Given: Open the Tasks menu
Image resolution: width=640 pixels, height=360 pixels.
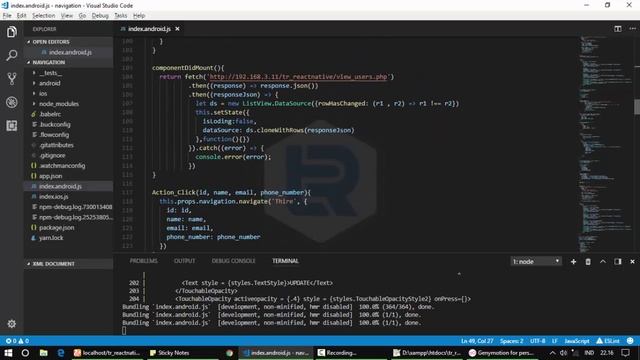Looking at the screenshot, I should click(x=120, y=16).
